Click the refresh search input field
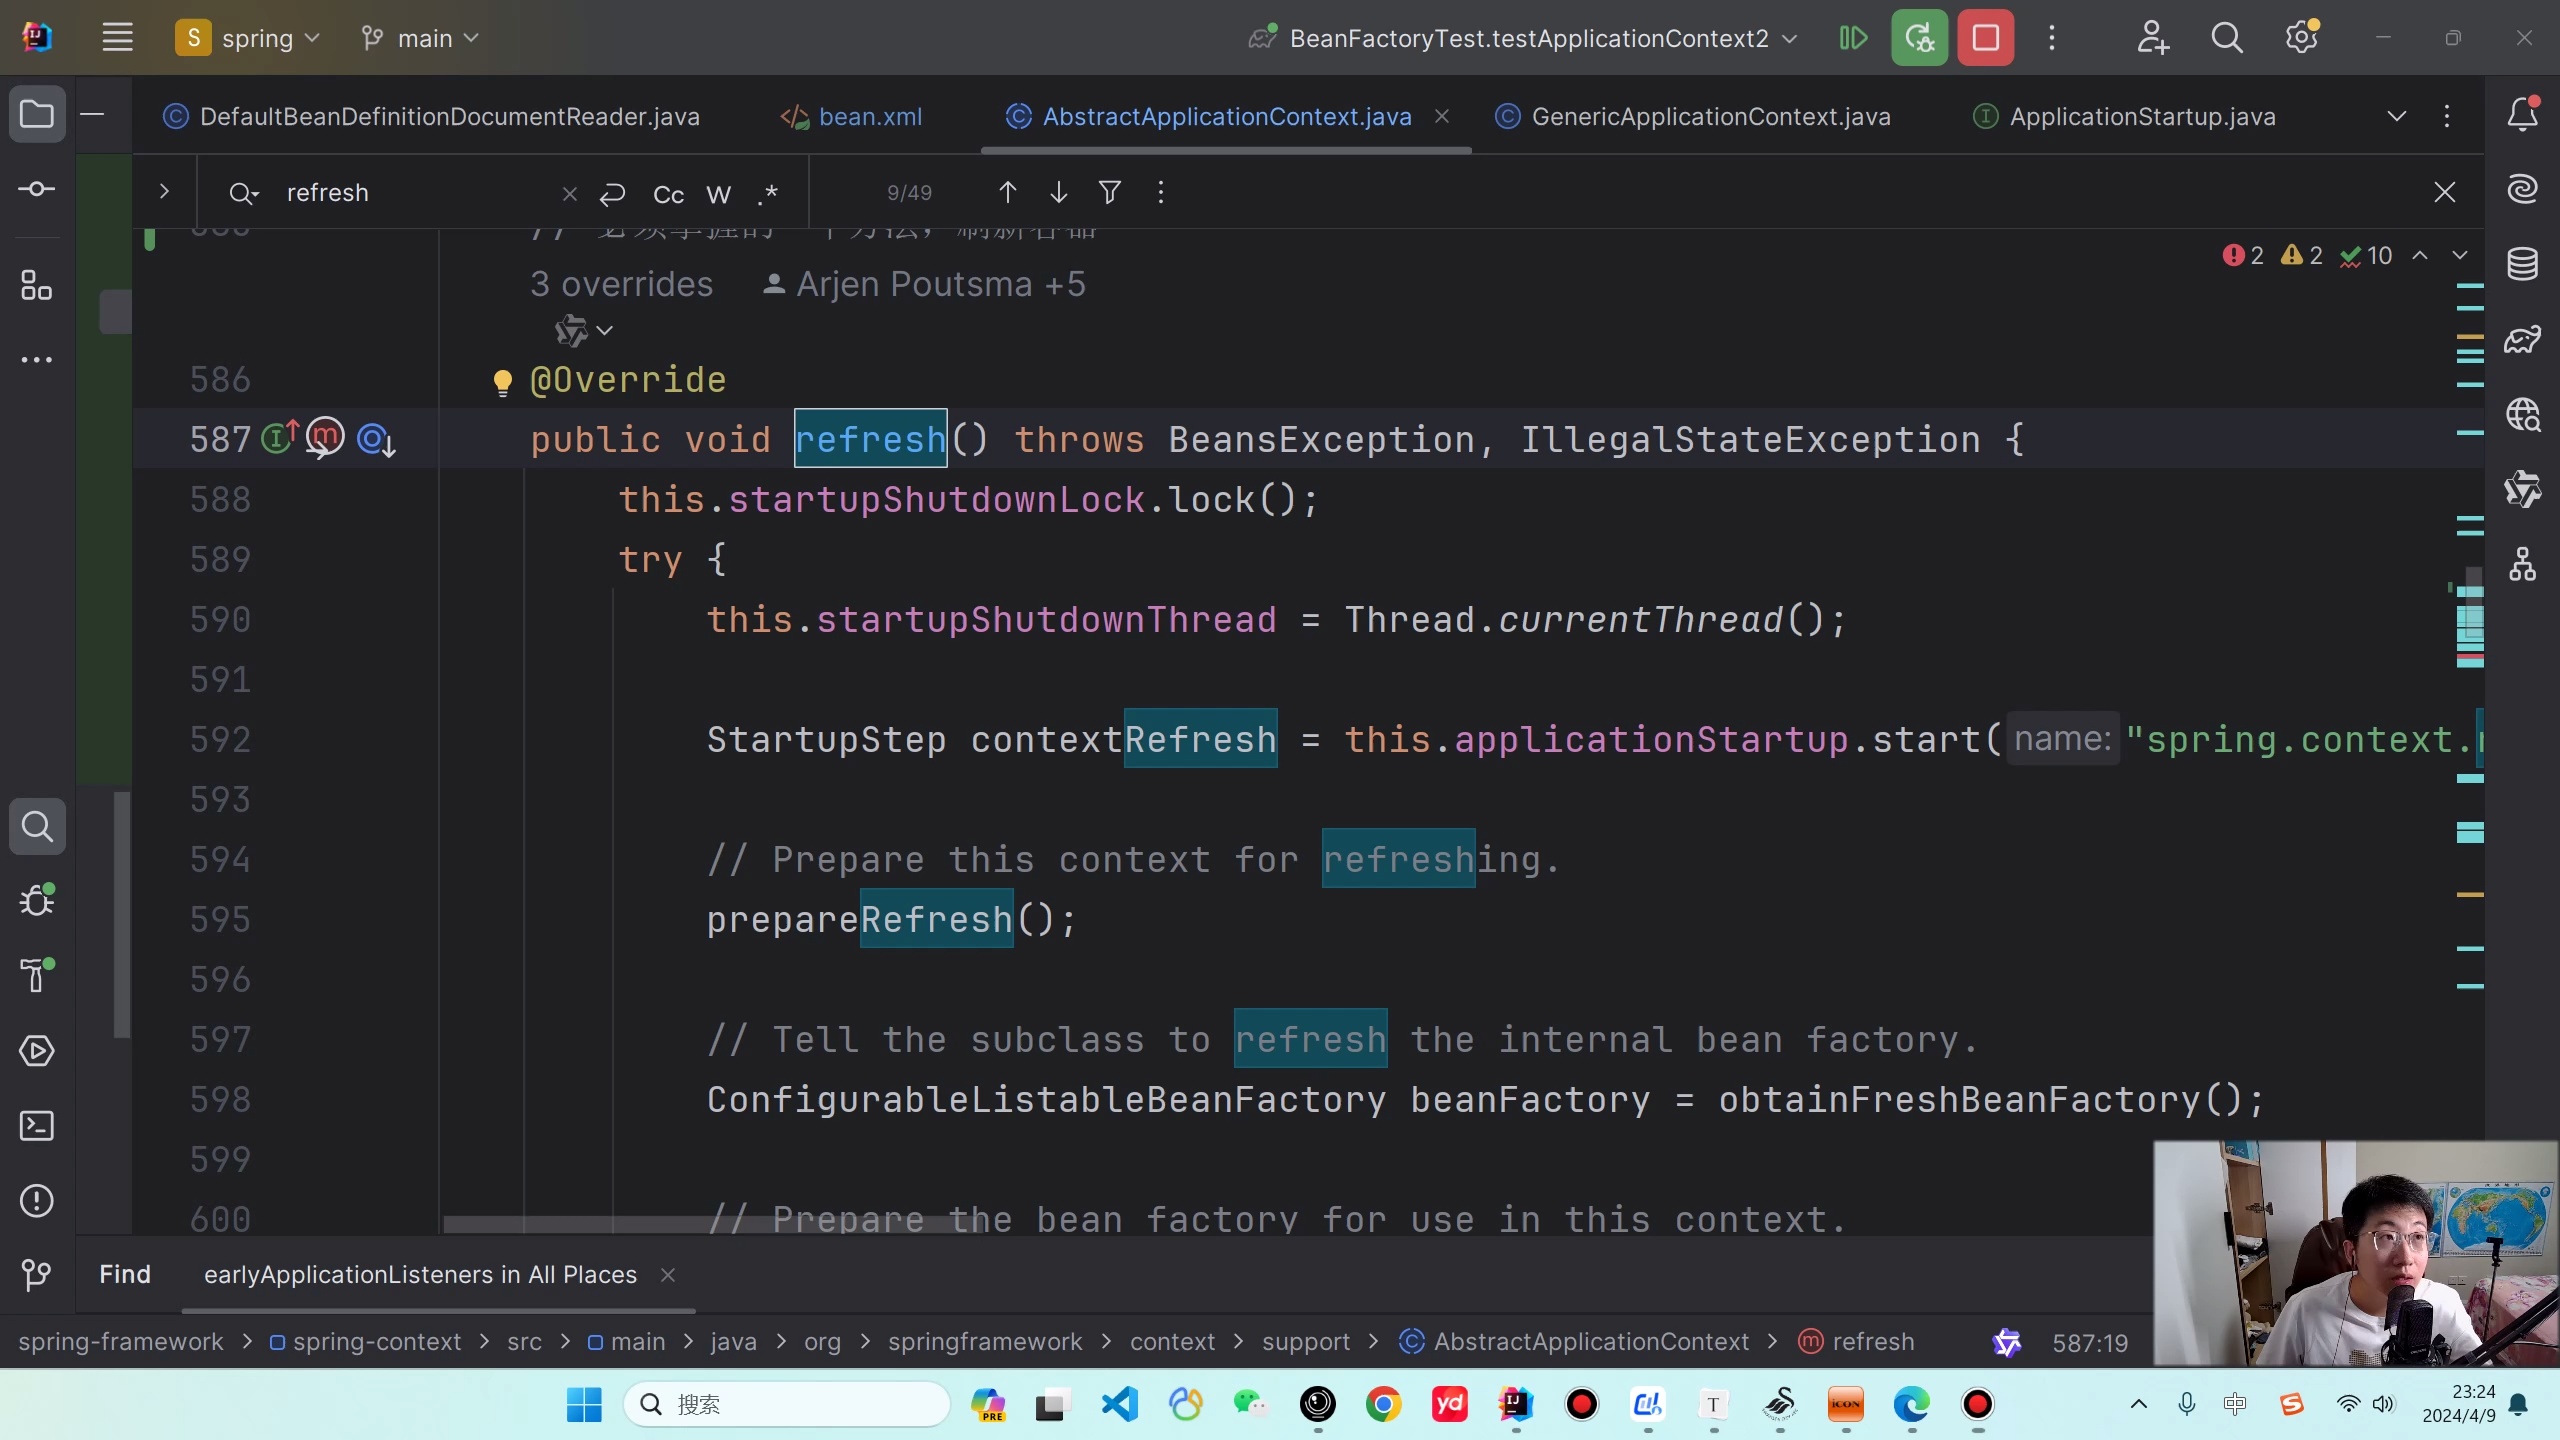 click(420, 192)
